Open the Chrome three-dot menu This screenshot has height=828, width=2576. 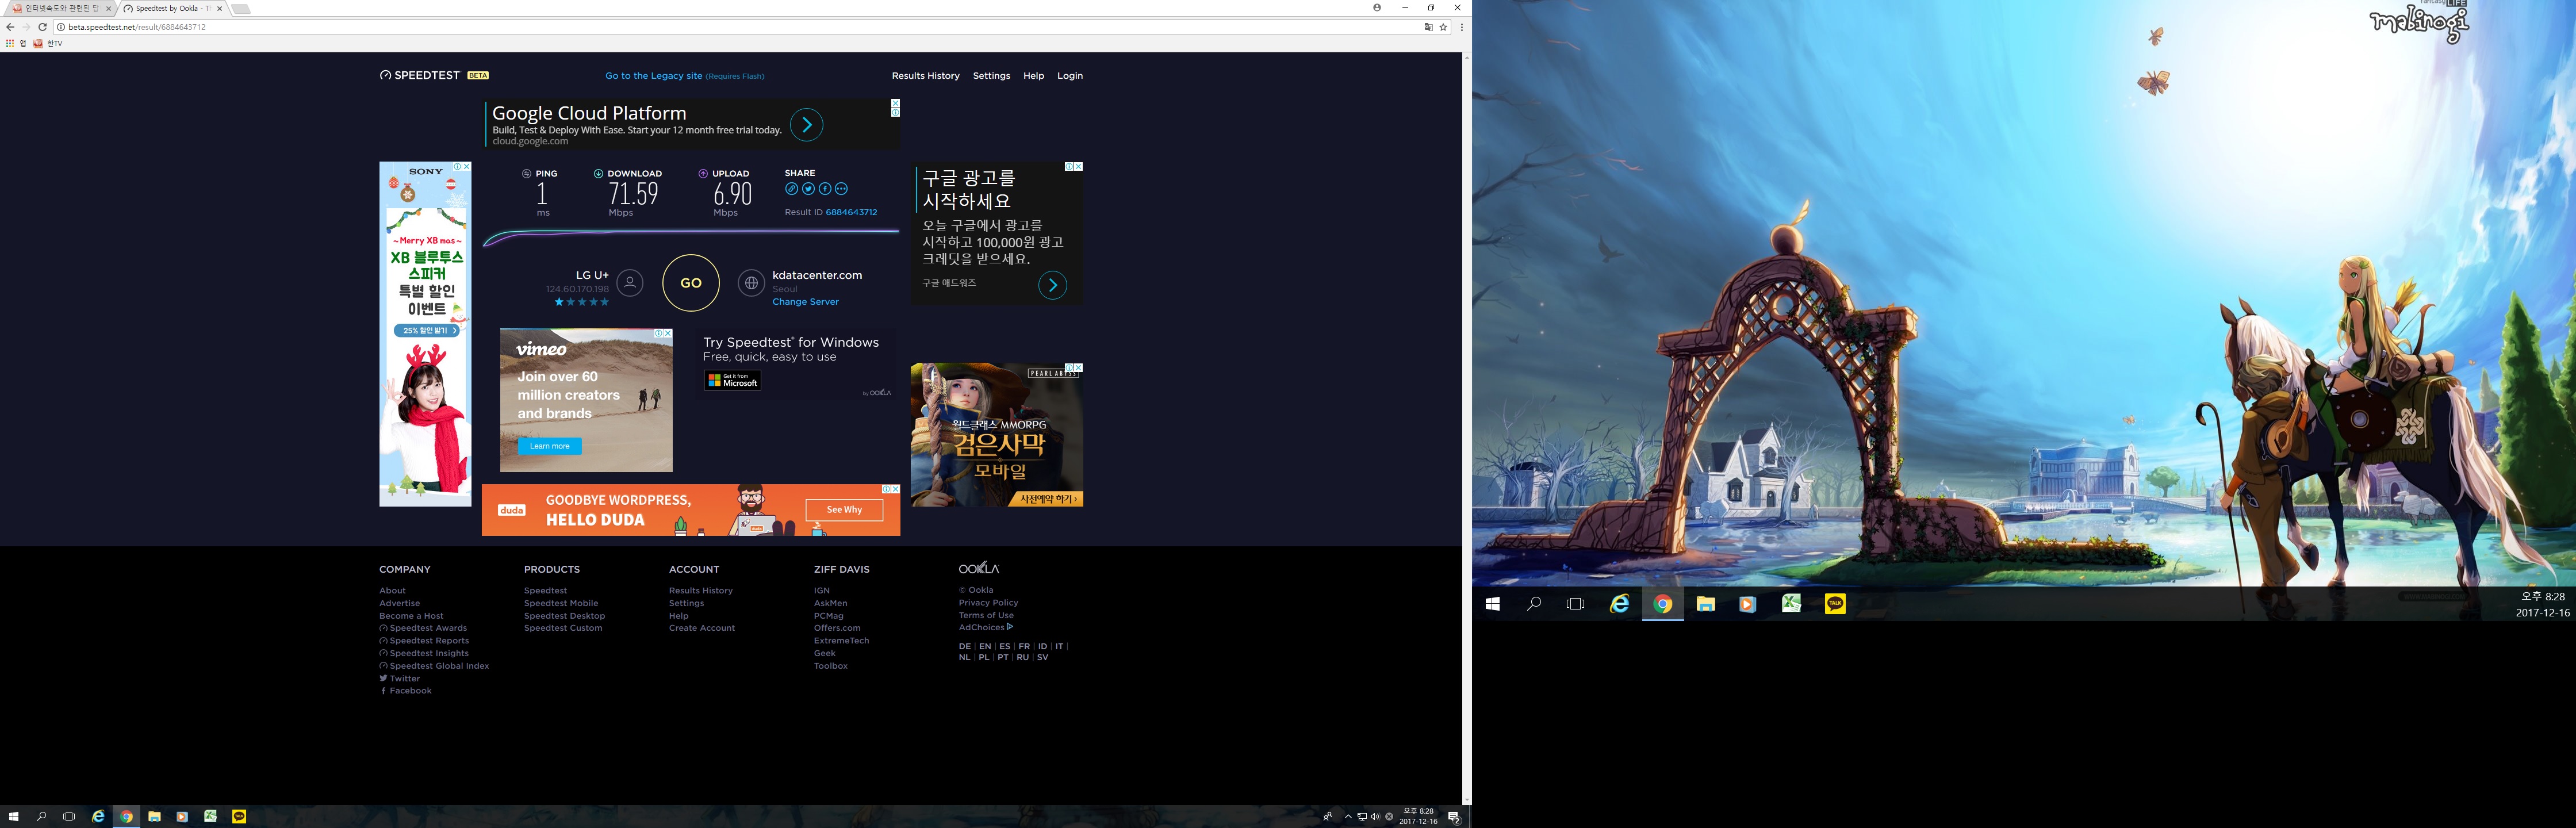click(x=1462, y=27)
